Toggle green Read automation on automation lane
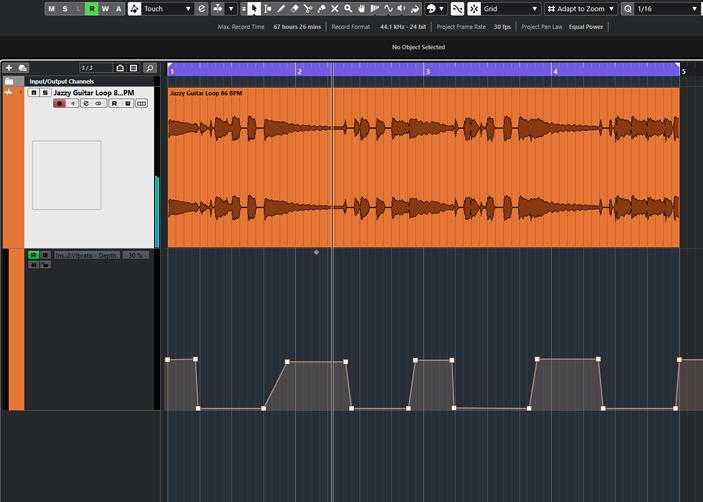This screenshot has height=502, width=703. [x=33, y=255]
